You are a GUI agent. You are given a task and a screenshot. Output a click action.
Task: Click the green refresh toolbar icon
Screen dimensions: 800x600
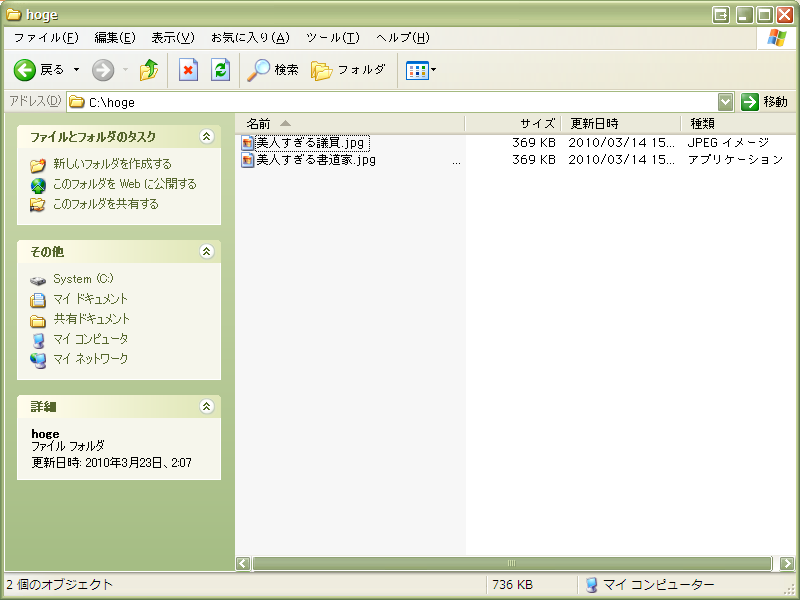click(x=220, y=70)
